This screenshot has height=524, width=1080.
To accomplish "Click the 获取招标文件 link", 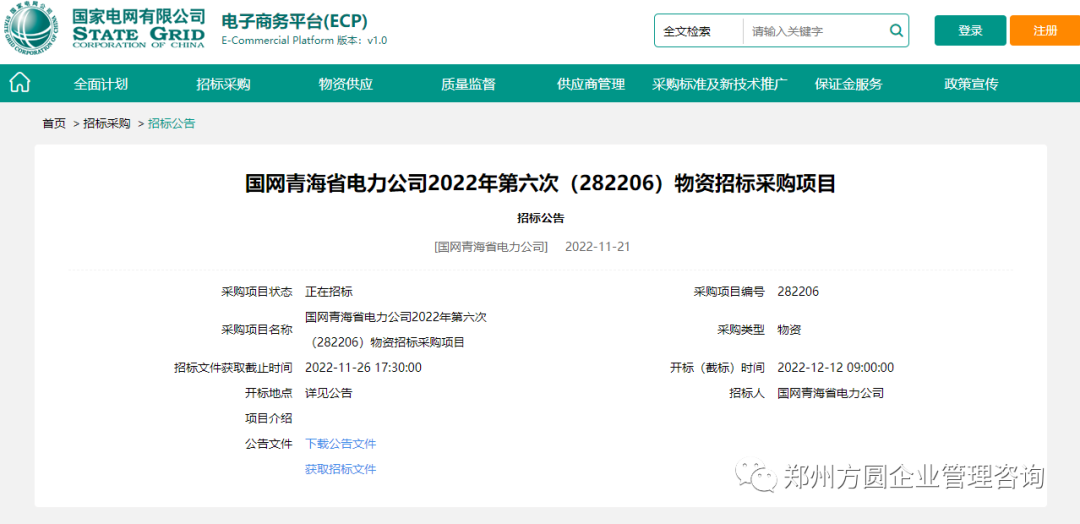I will pos(341,469).
